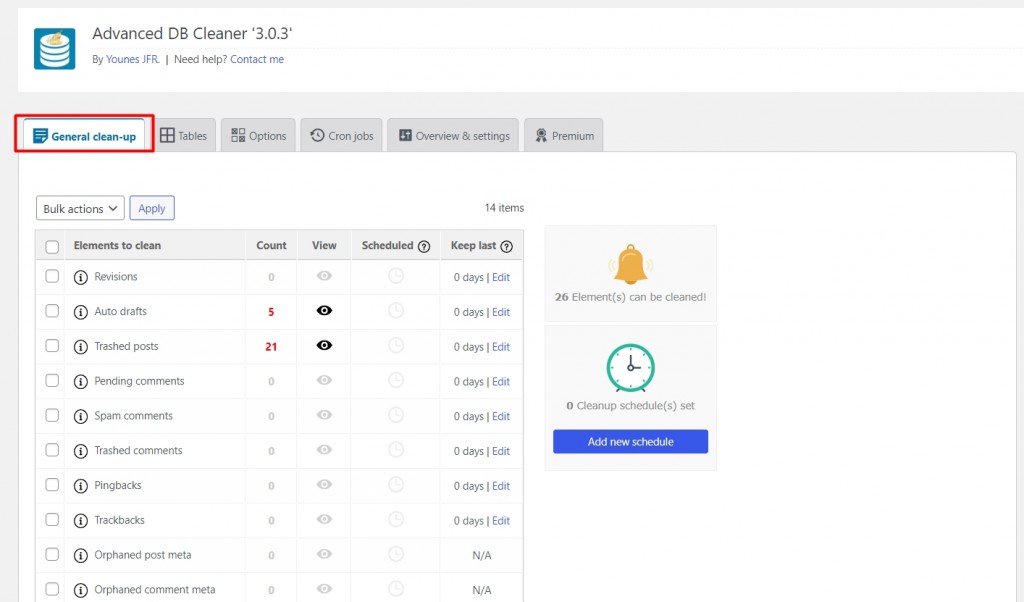
Task: Check the Trackbacks checkbox
Action: 52,519
